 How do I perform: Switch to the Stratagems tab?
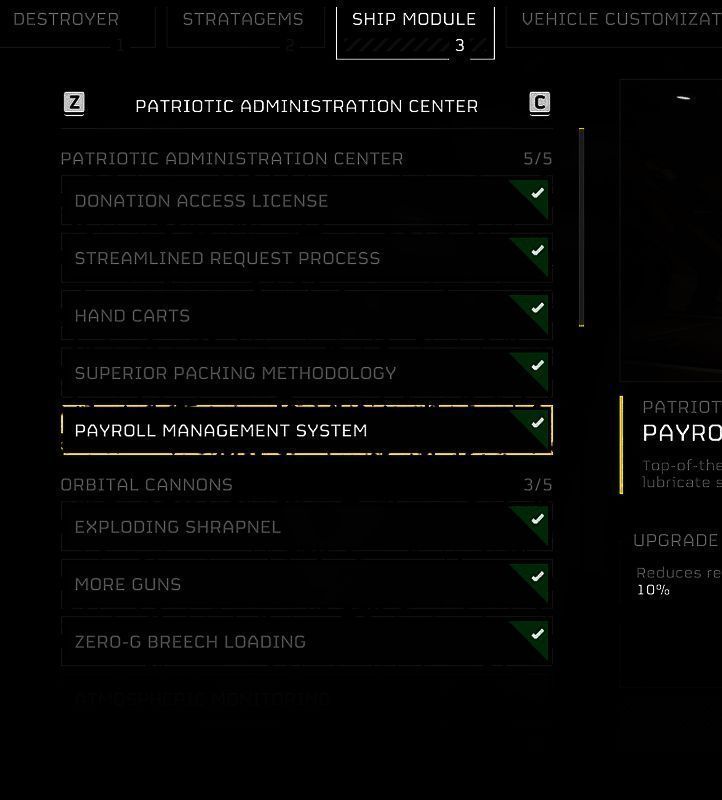pos(243,22)
